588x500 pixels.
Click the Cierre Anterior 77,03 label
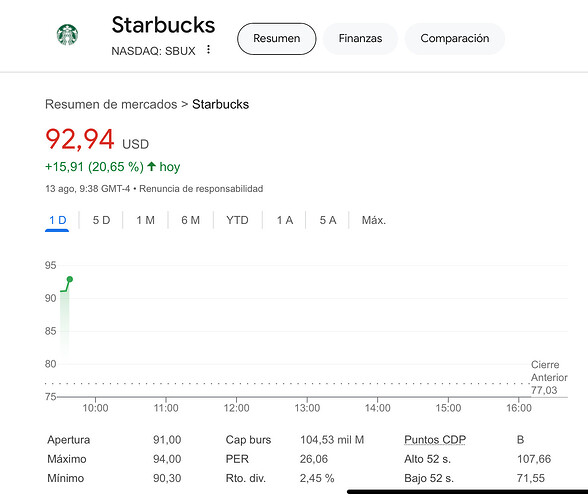point(549,377)
